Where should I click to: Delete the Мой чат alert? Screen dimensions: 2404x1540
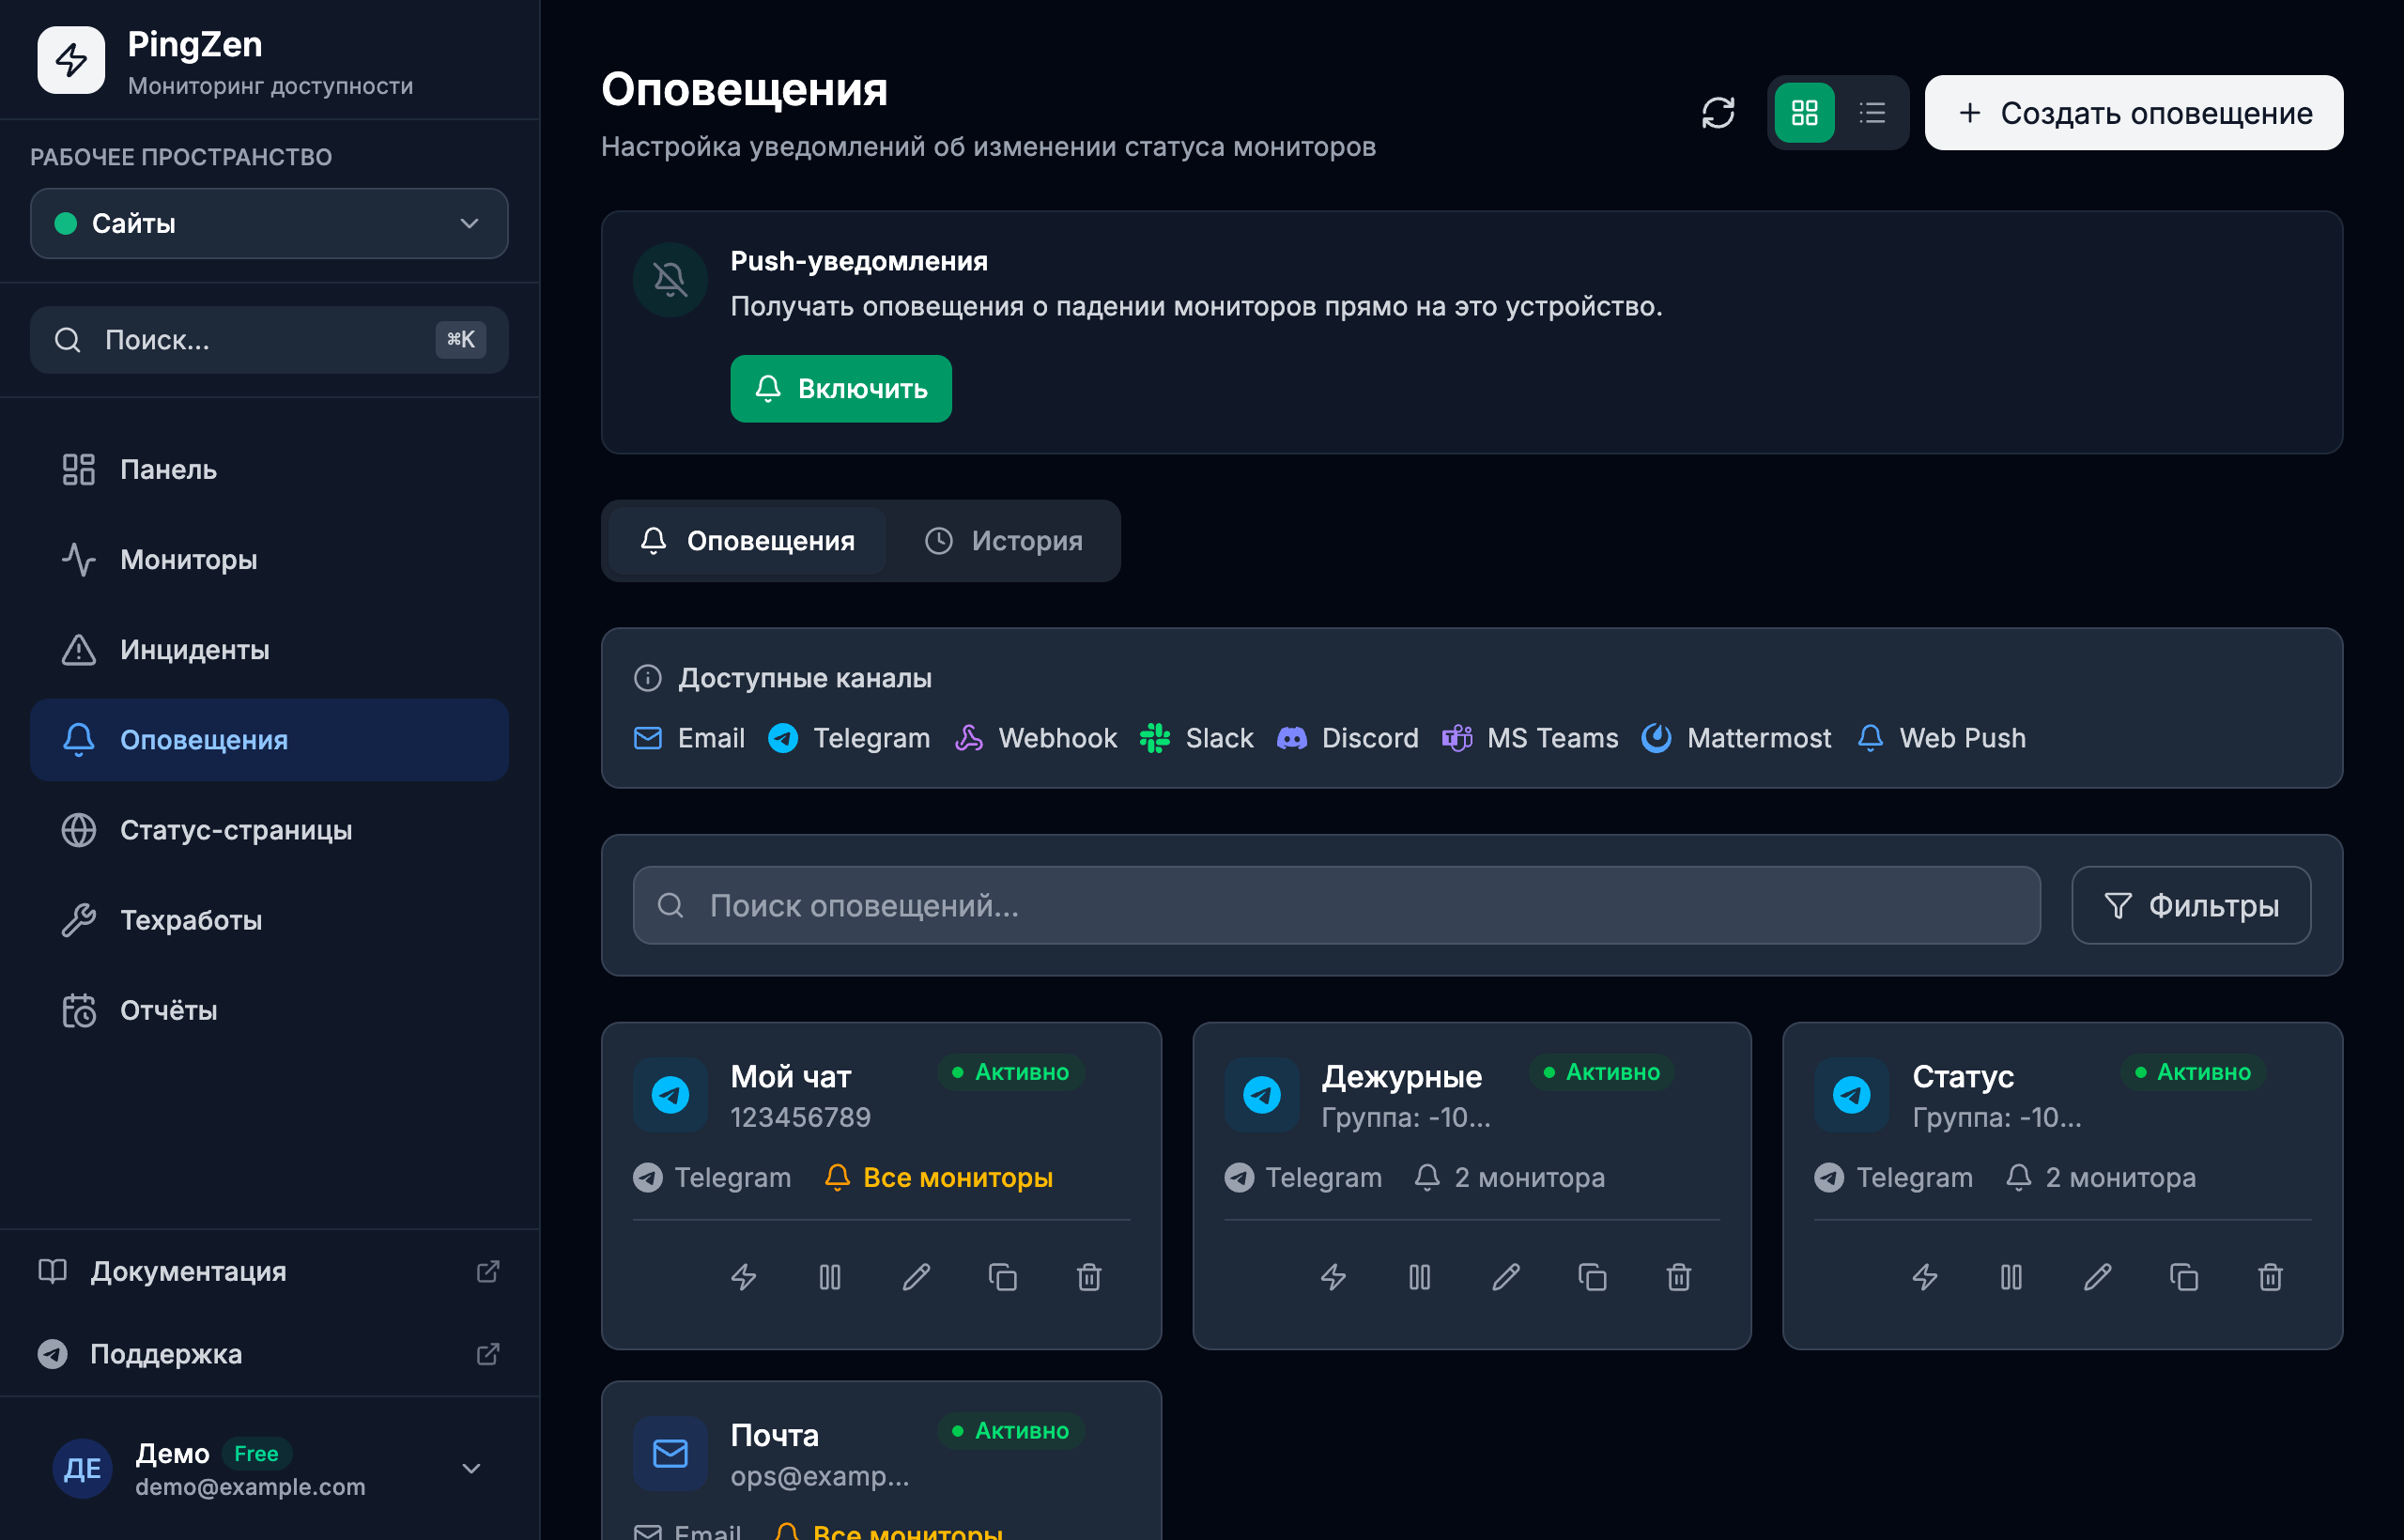(1089, 1277)
